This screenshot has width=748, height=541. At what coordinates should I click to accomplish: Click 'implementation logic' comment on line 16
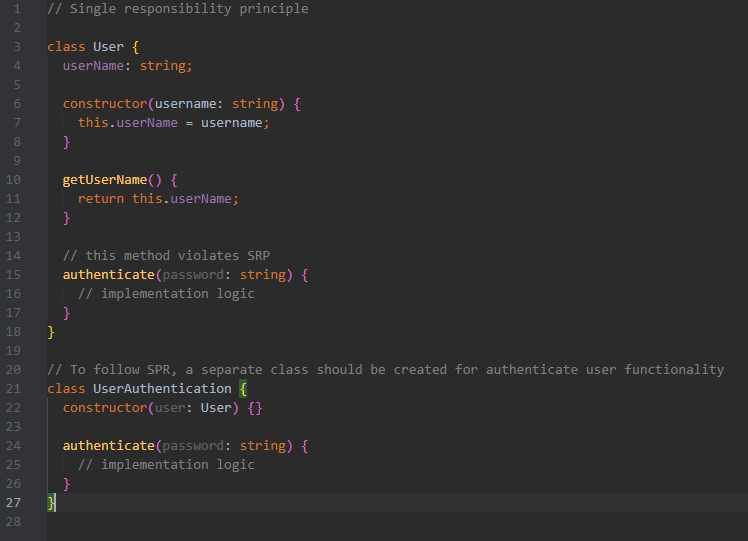point(166,293)
